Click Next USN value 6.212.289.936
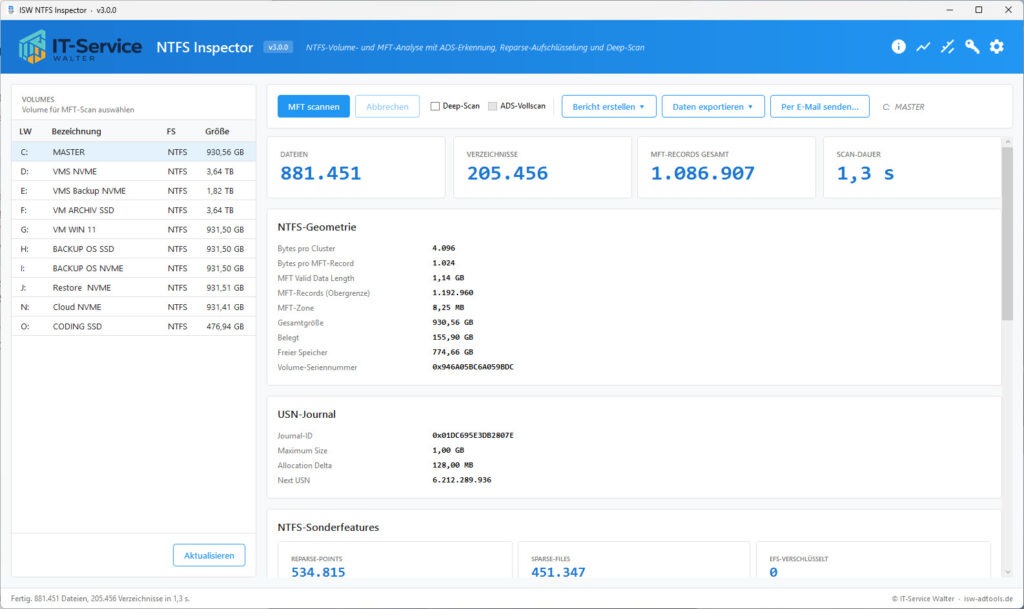This screenshot has width=1024, height=609. click(x=462, y=480)
